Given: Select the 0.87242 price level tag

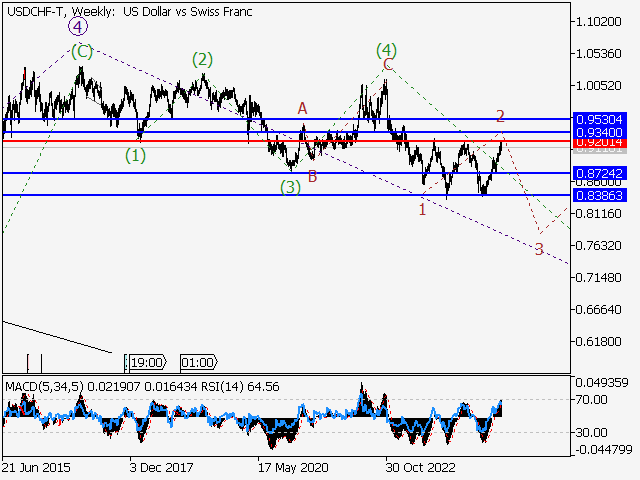Looking at the screenshot, I should pyautogui.click(x=599, y=174).
